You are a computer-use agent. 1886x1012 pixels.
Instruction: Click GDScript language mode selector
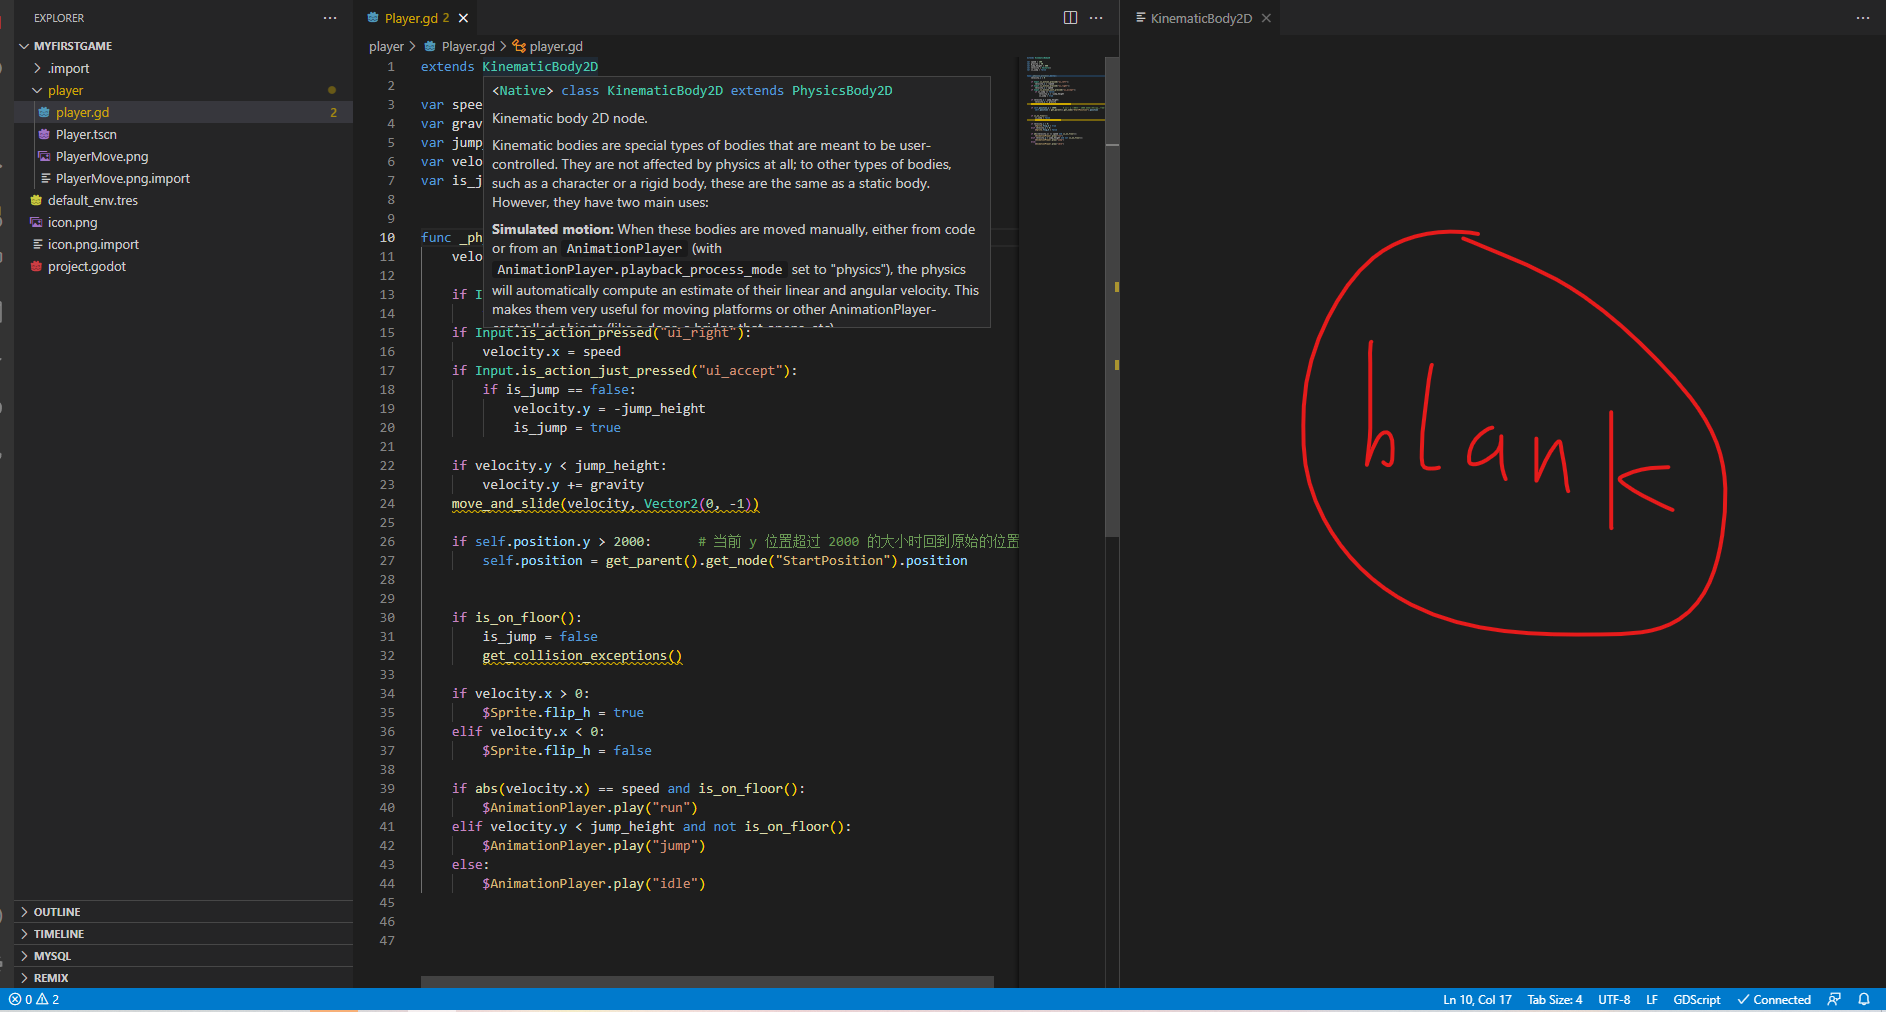click(x=1696, y=999)
